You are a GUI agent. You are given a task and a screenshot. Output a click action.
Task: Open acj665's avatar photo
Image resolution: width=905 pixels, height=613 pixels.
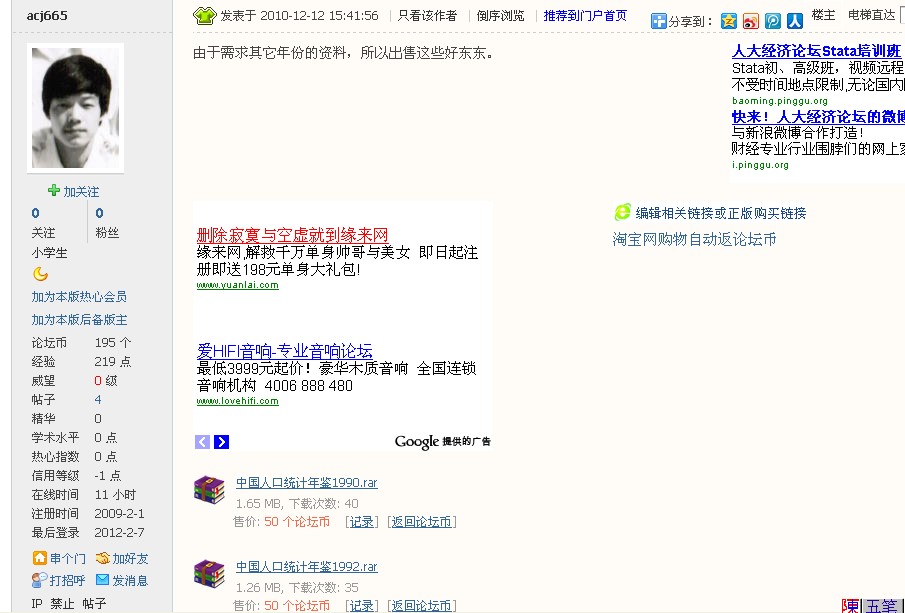tap(76, 108)
